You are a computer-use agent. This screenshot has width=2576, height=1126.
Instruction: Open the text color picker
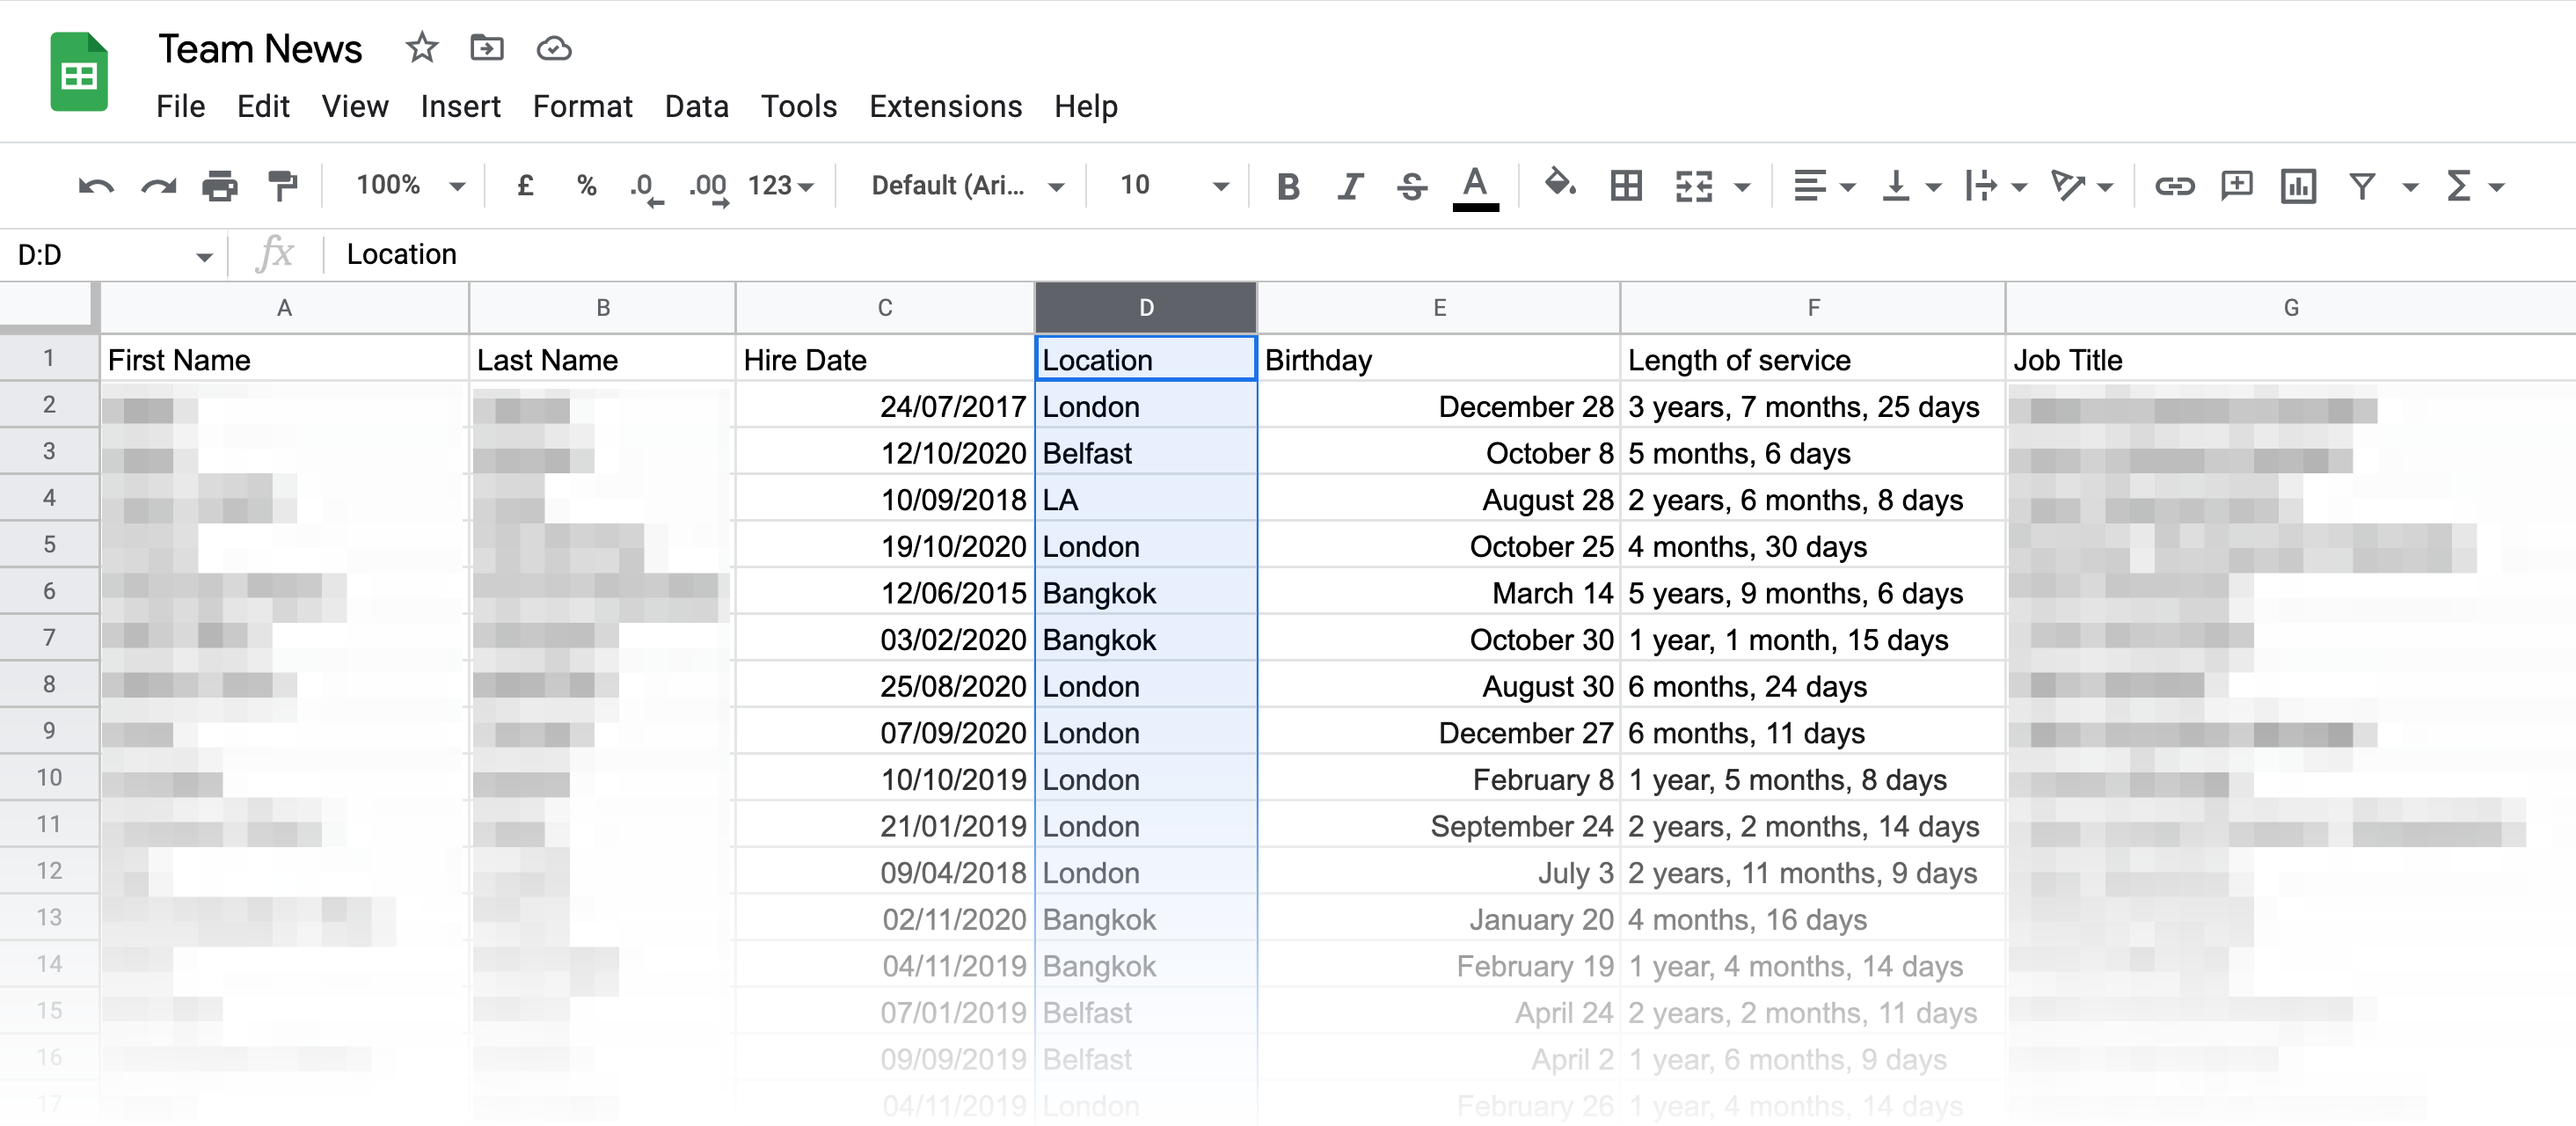pyautogui.click(x=1475, y=186)
